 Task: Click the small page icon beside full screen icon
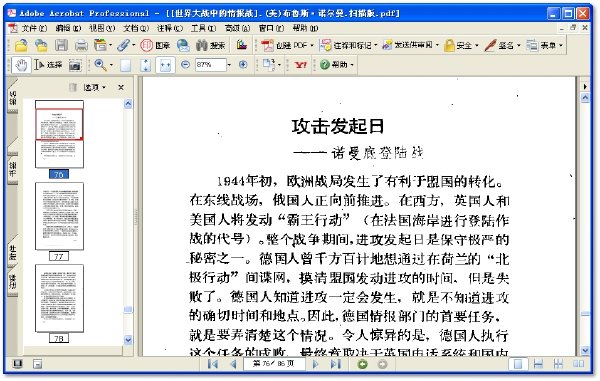click(x=37, y=364)
